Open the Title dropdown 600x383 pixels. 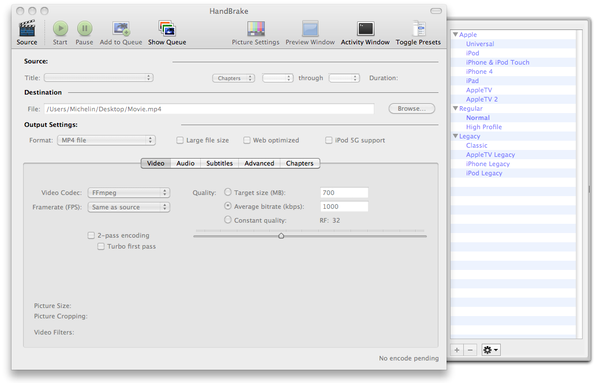(99, 78)
